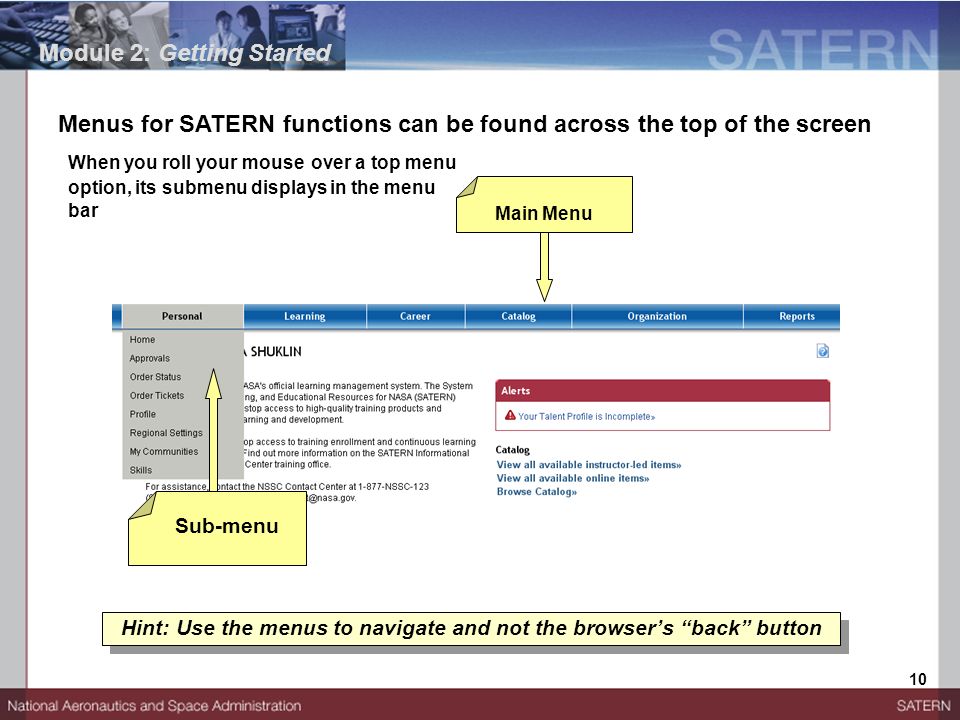Open View all available instructor-led items

[588, 465]
